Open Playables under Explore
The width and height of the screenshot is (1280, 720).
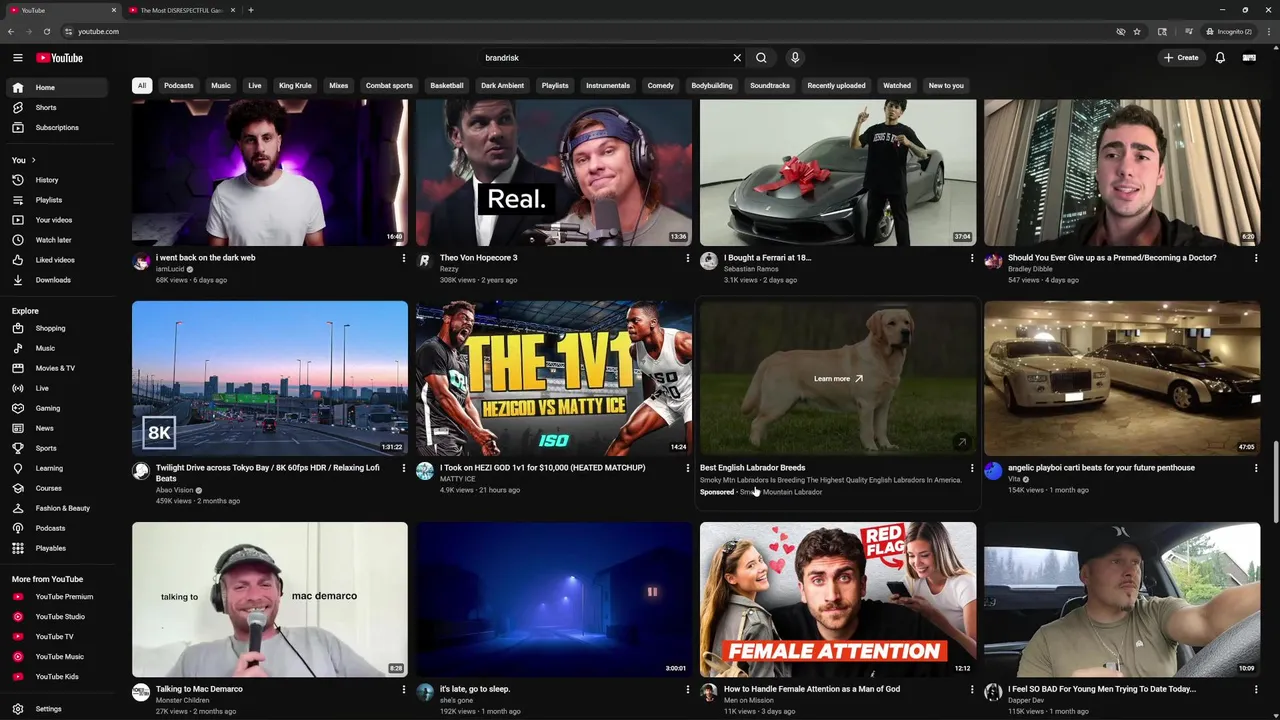tap(59, 548)
